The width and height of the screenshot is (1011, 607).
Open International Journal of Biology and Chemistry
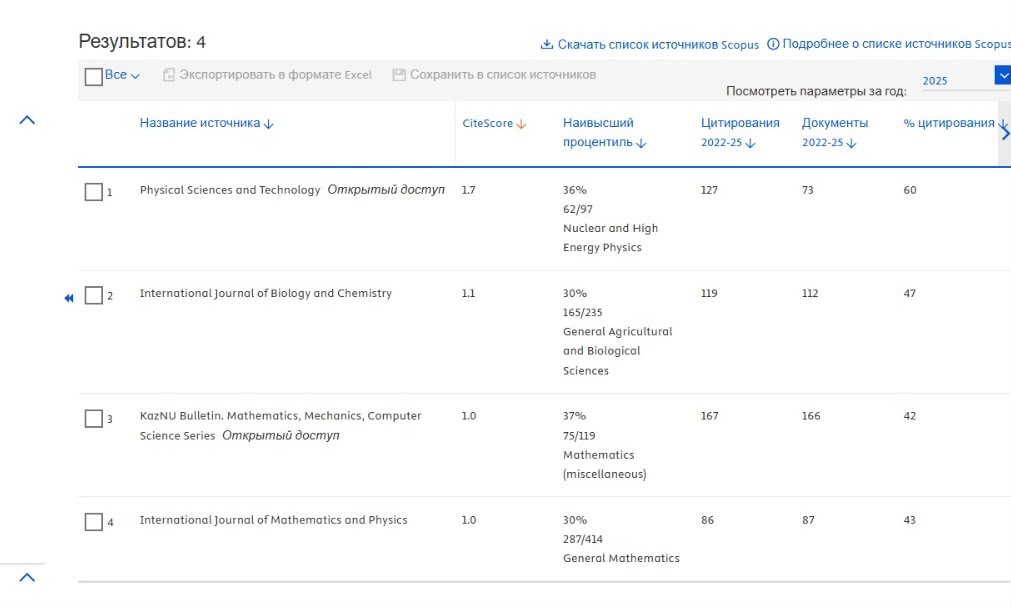tap(266, 293)
